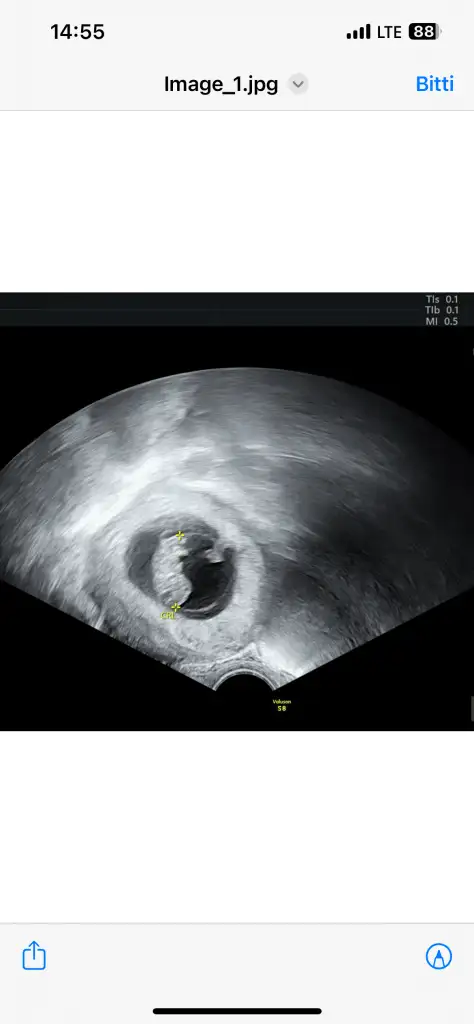
Task: Tap the LTE network label
Action: 389,32
